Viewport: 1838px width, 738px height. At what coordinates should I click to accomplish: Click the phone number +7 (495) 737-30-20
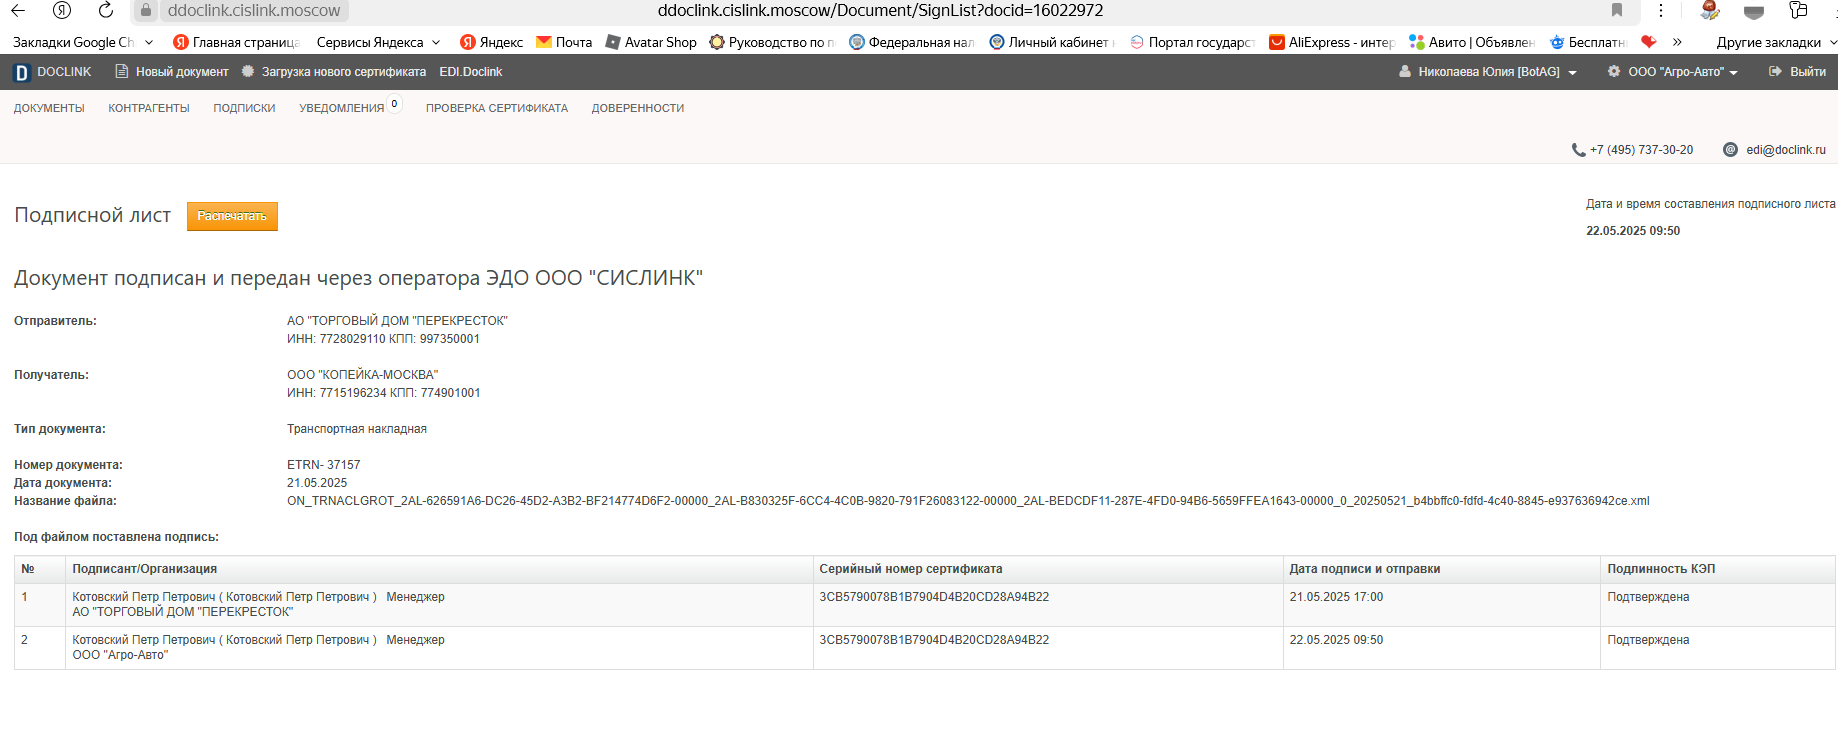click(1642, 150)
